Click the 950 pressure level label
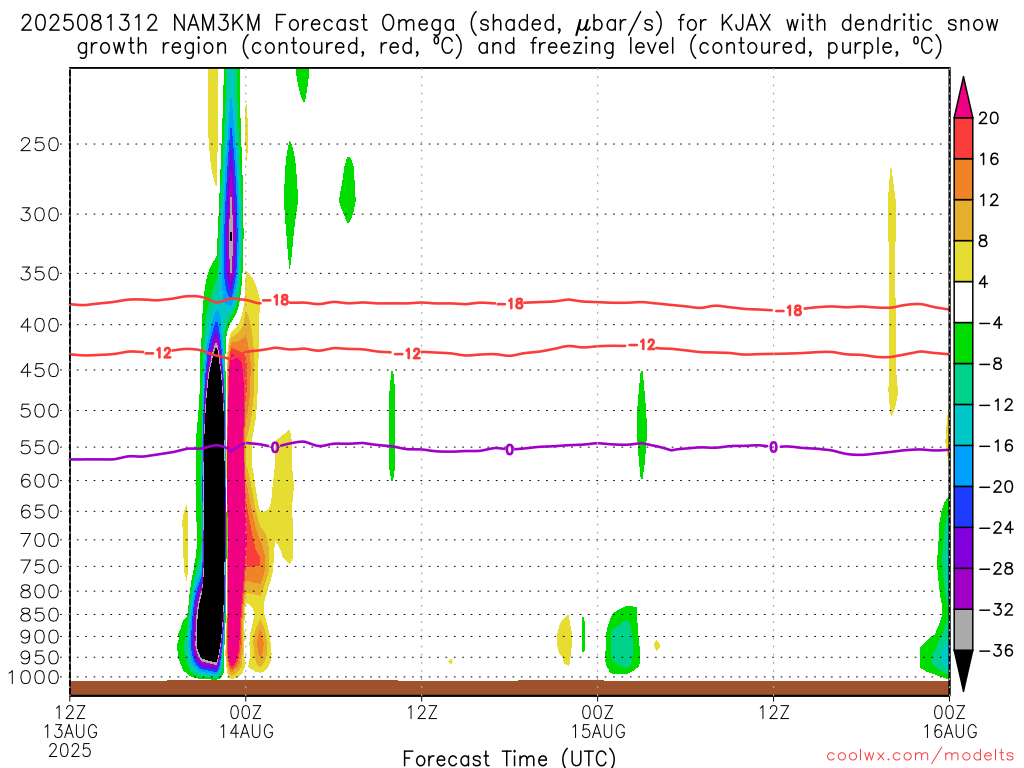This screenshot has width=1024, height=768. (40, 658)
